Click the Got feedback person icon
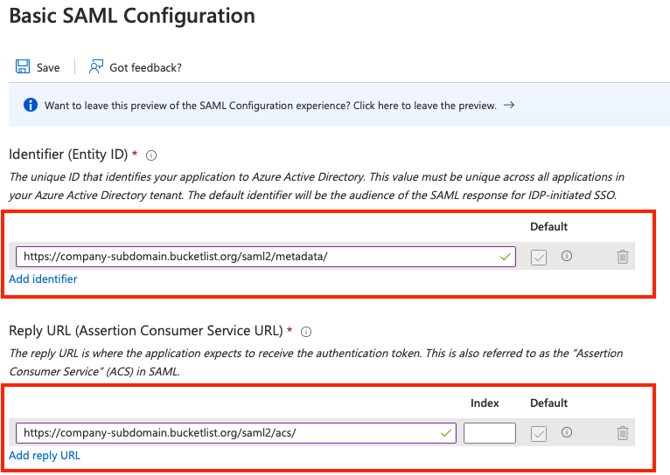This screenshot has height=475, width=670. point(96,67)
